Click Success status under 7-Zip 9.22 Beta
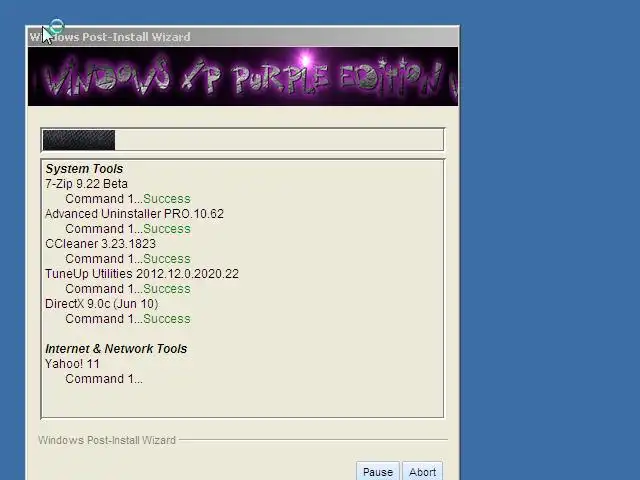Viewport: 640px width, 480px height. click(x=167, y=199)
